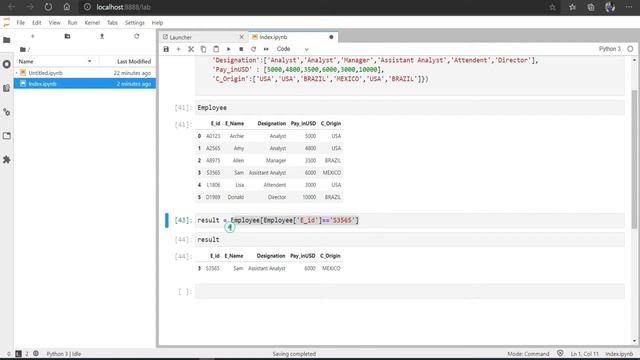This screenshot has width=640, height=360.
Task: Open the Settings menu
Action: (x=135, y=23)
